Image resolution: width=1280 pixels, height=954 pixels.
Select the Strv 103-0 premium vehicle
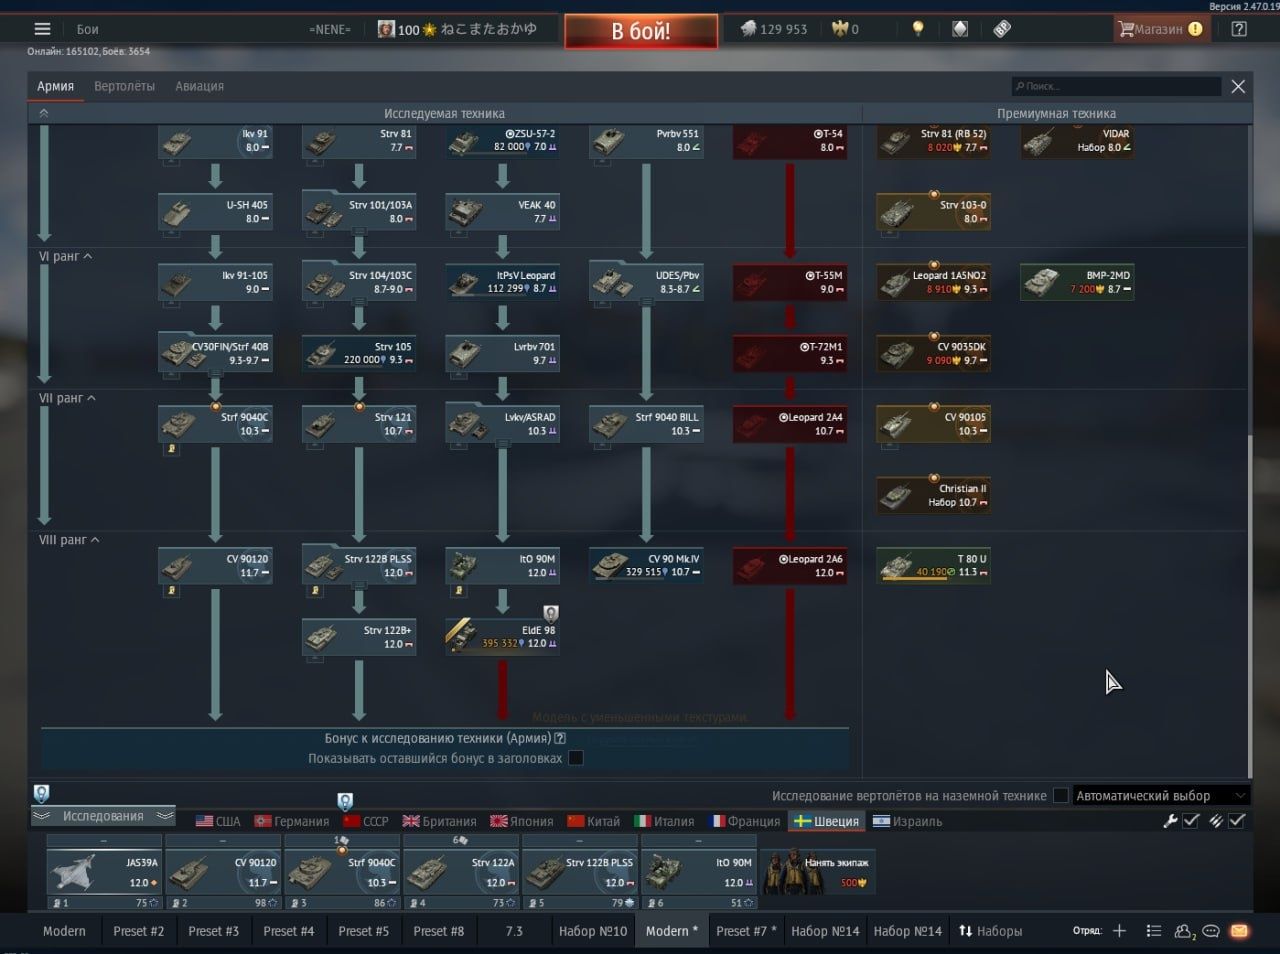934,210
